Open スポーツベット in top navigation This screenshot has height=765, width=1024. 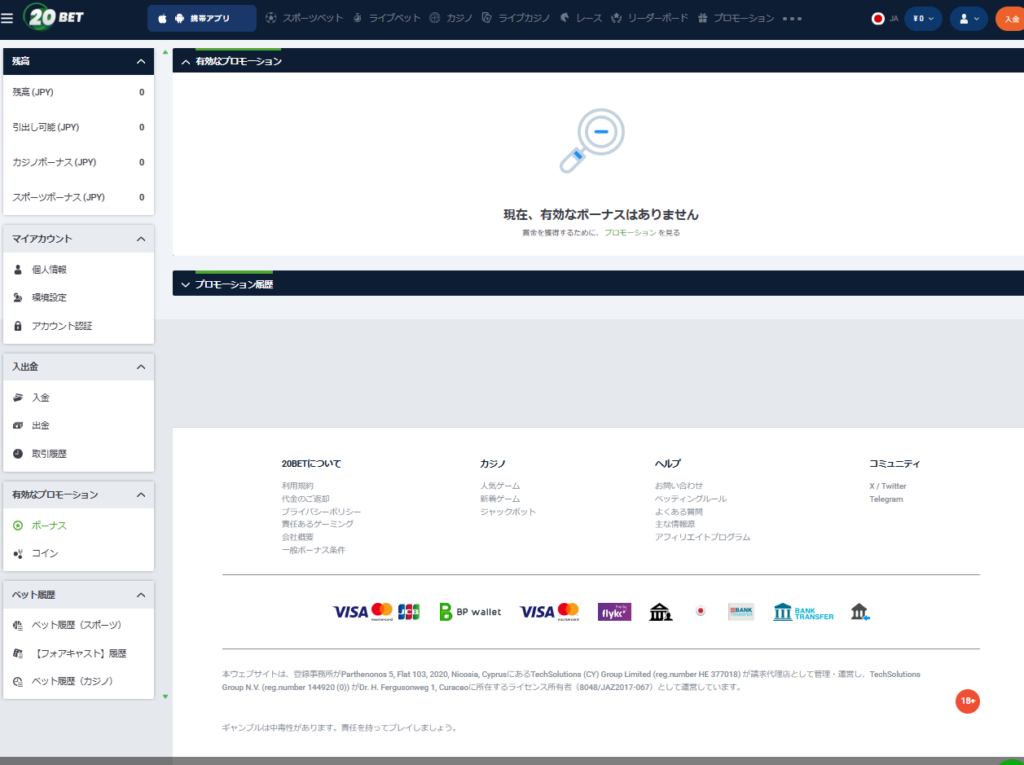[x=304, y=18]
